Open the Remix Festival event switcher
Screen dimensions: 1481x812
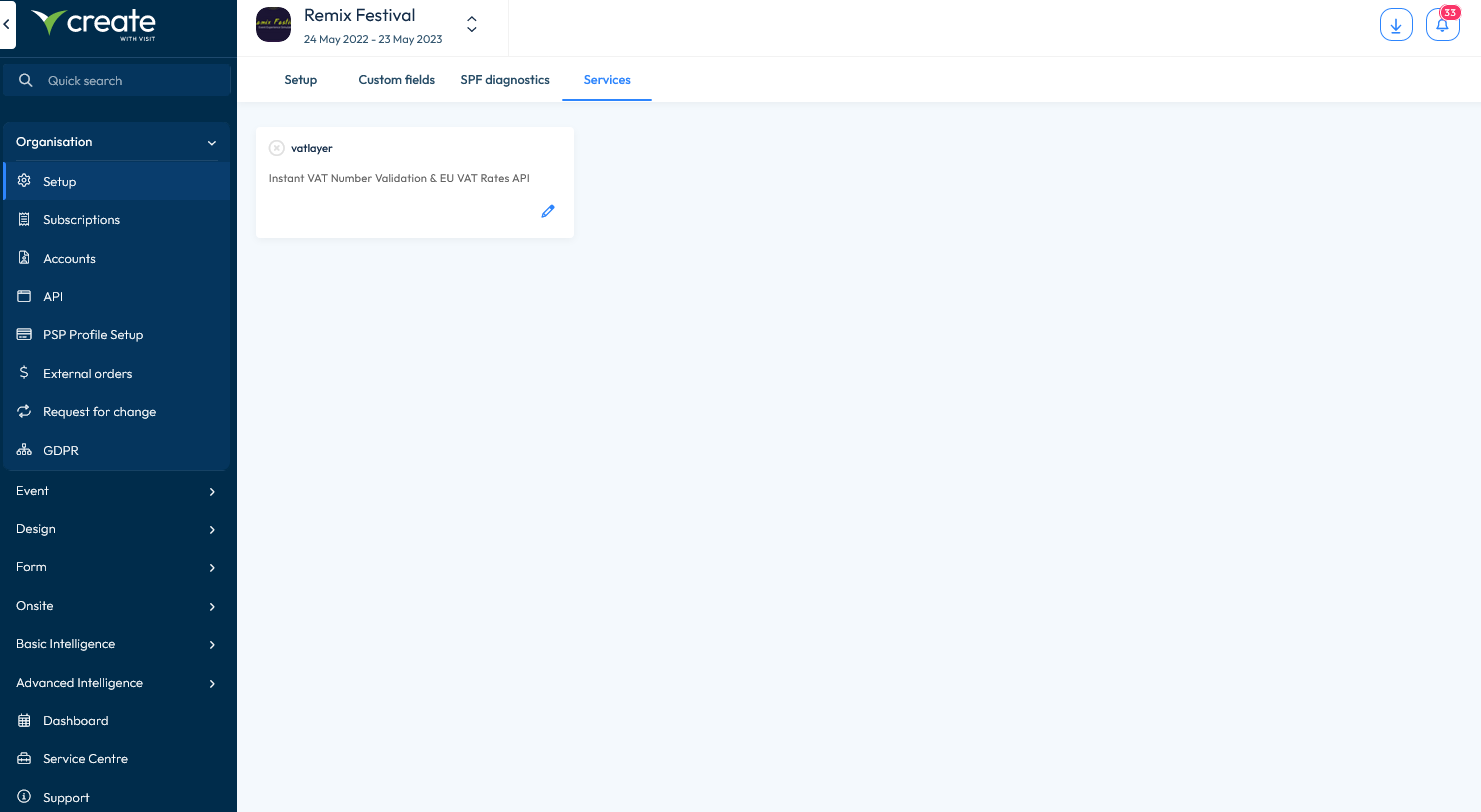coord(472,24)
